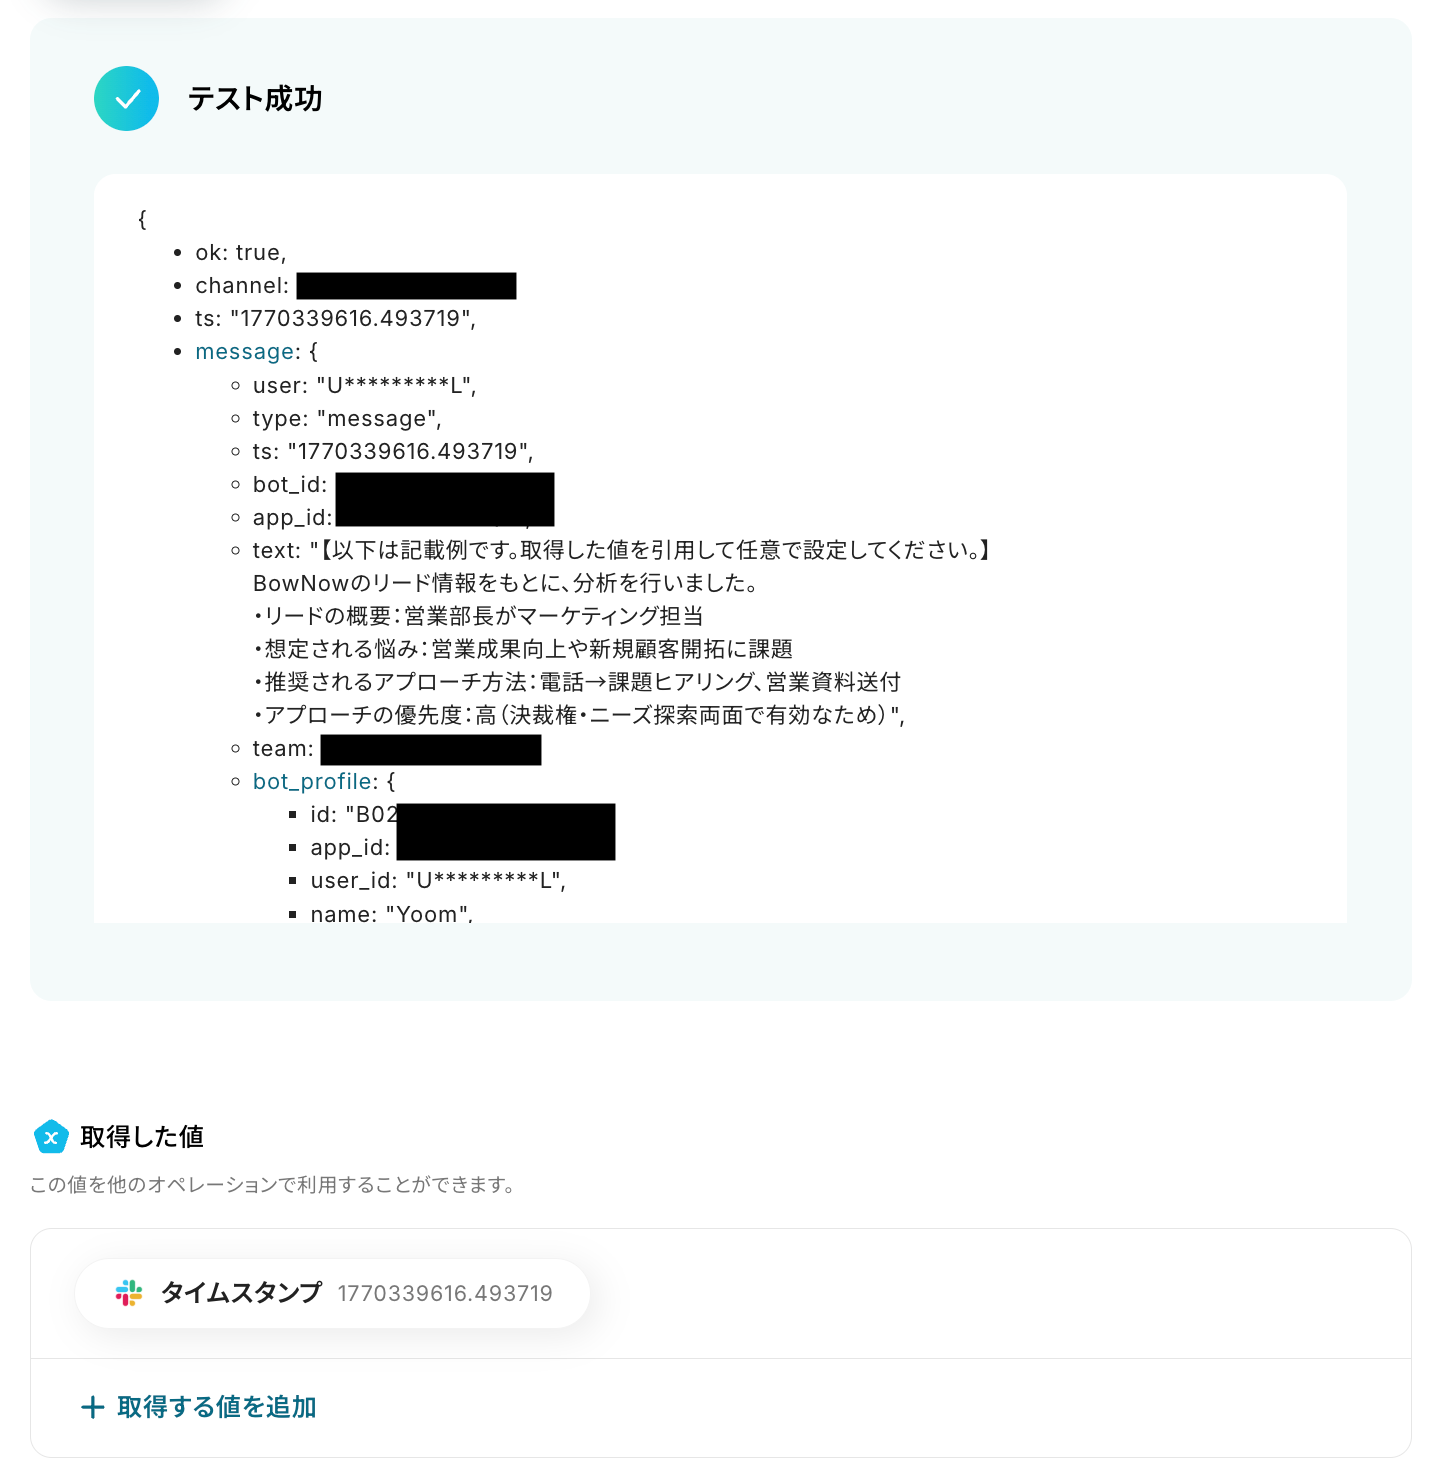Click the user_id line in bot_profile
This screenshot has height=1466, width=1436.
coord(438,881)
